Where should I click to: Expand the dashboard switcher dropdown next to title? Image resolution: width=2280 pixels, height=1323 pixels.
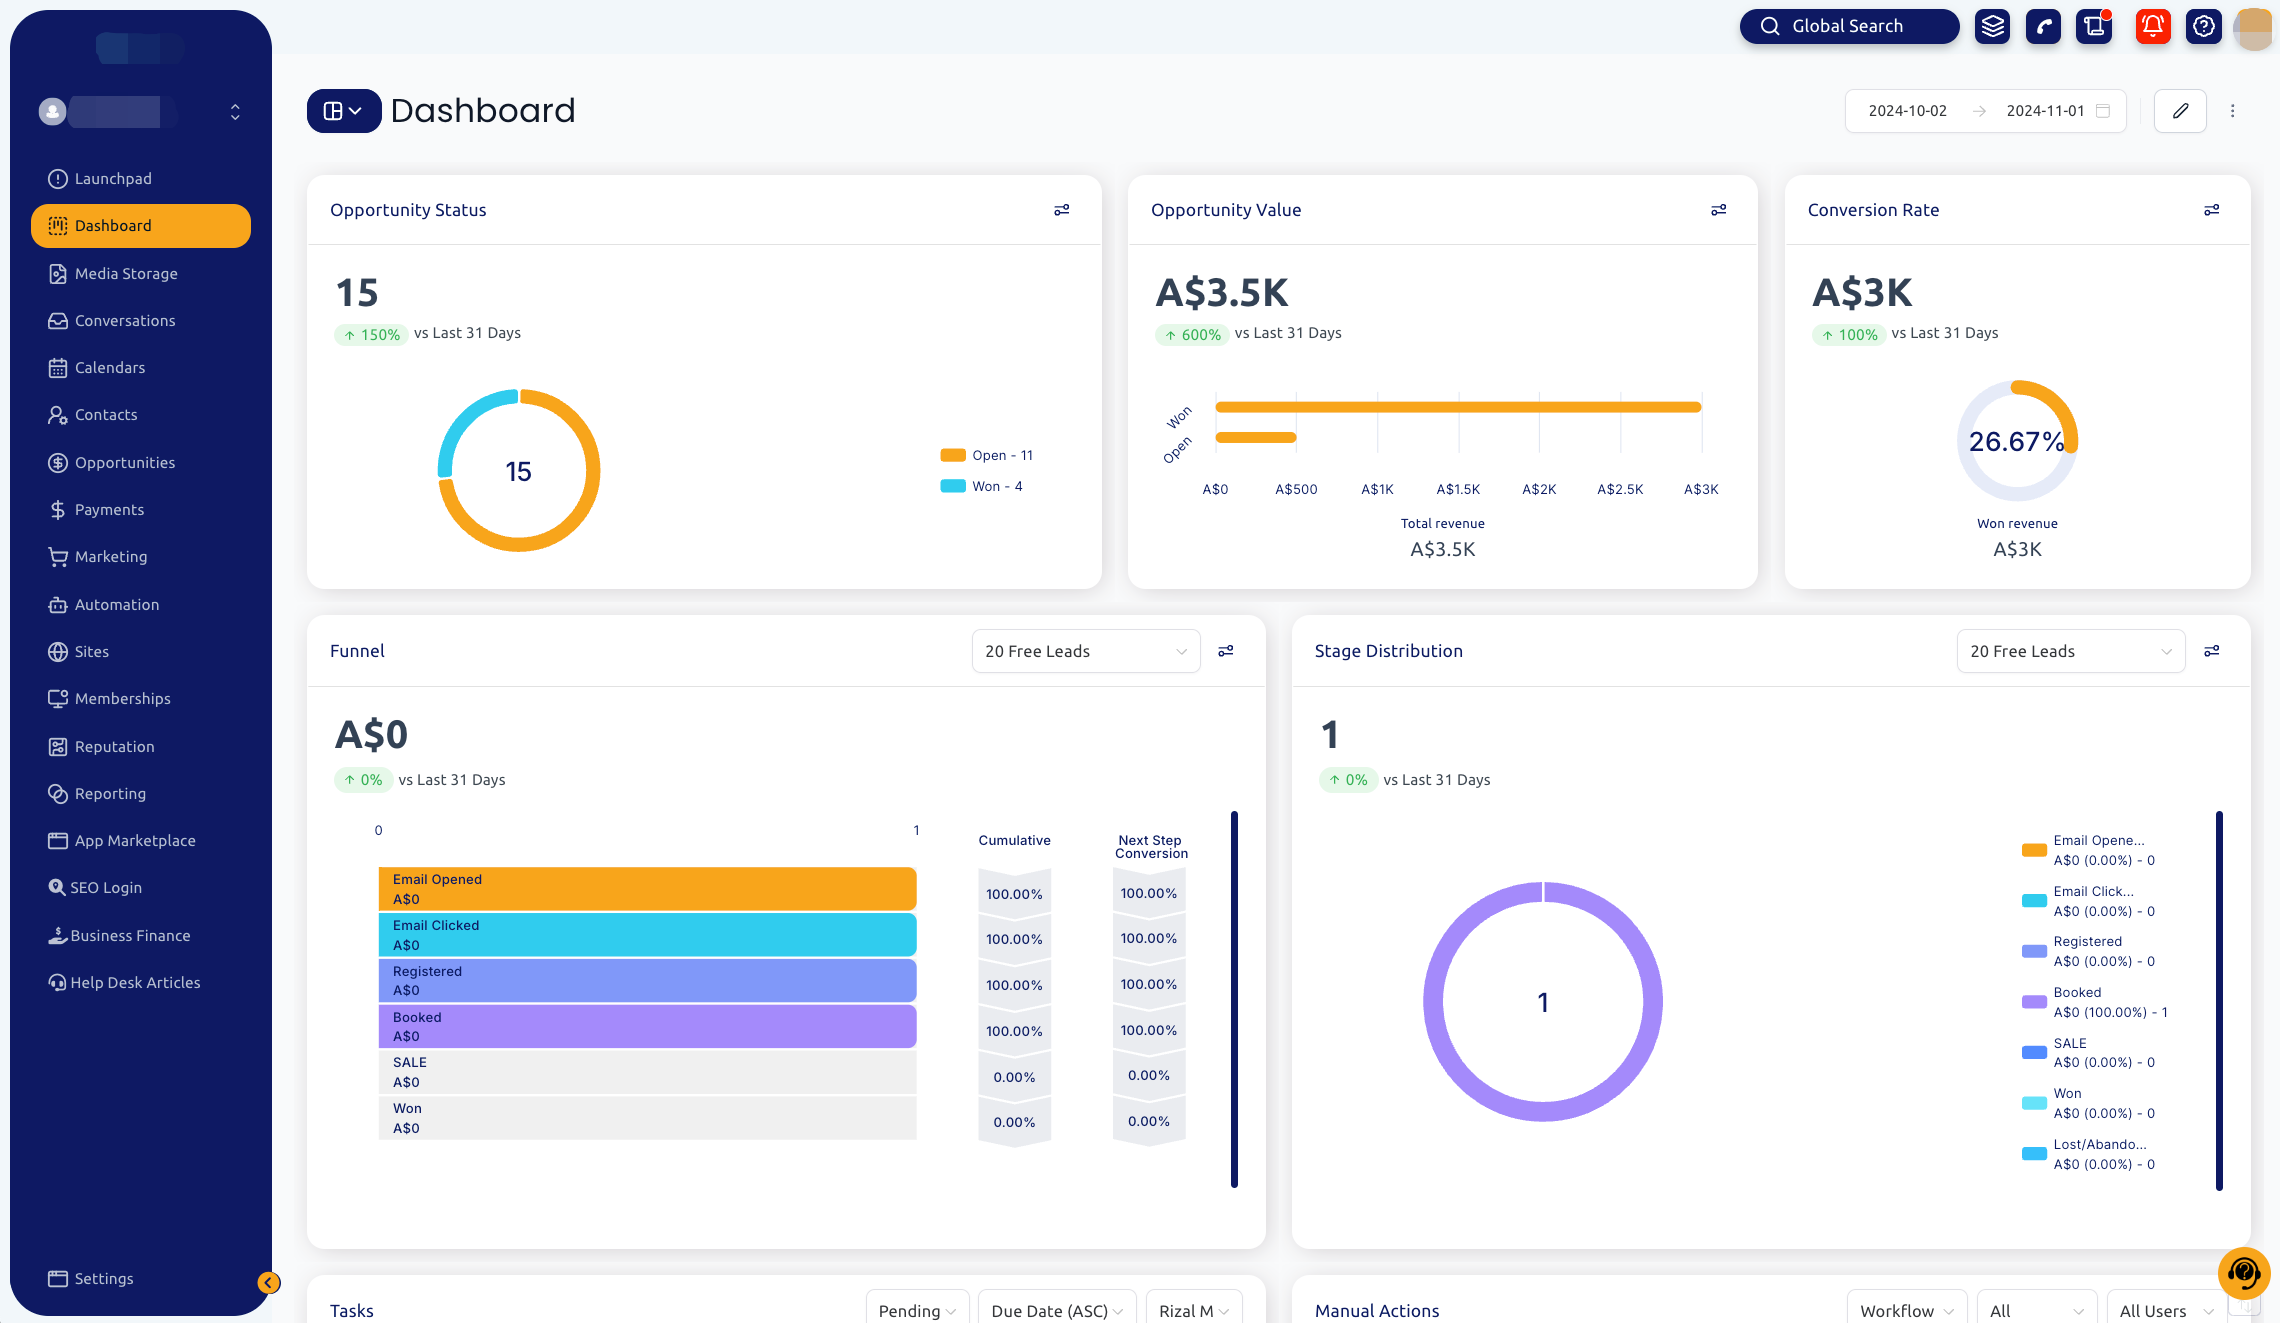(343, 111)
